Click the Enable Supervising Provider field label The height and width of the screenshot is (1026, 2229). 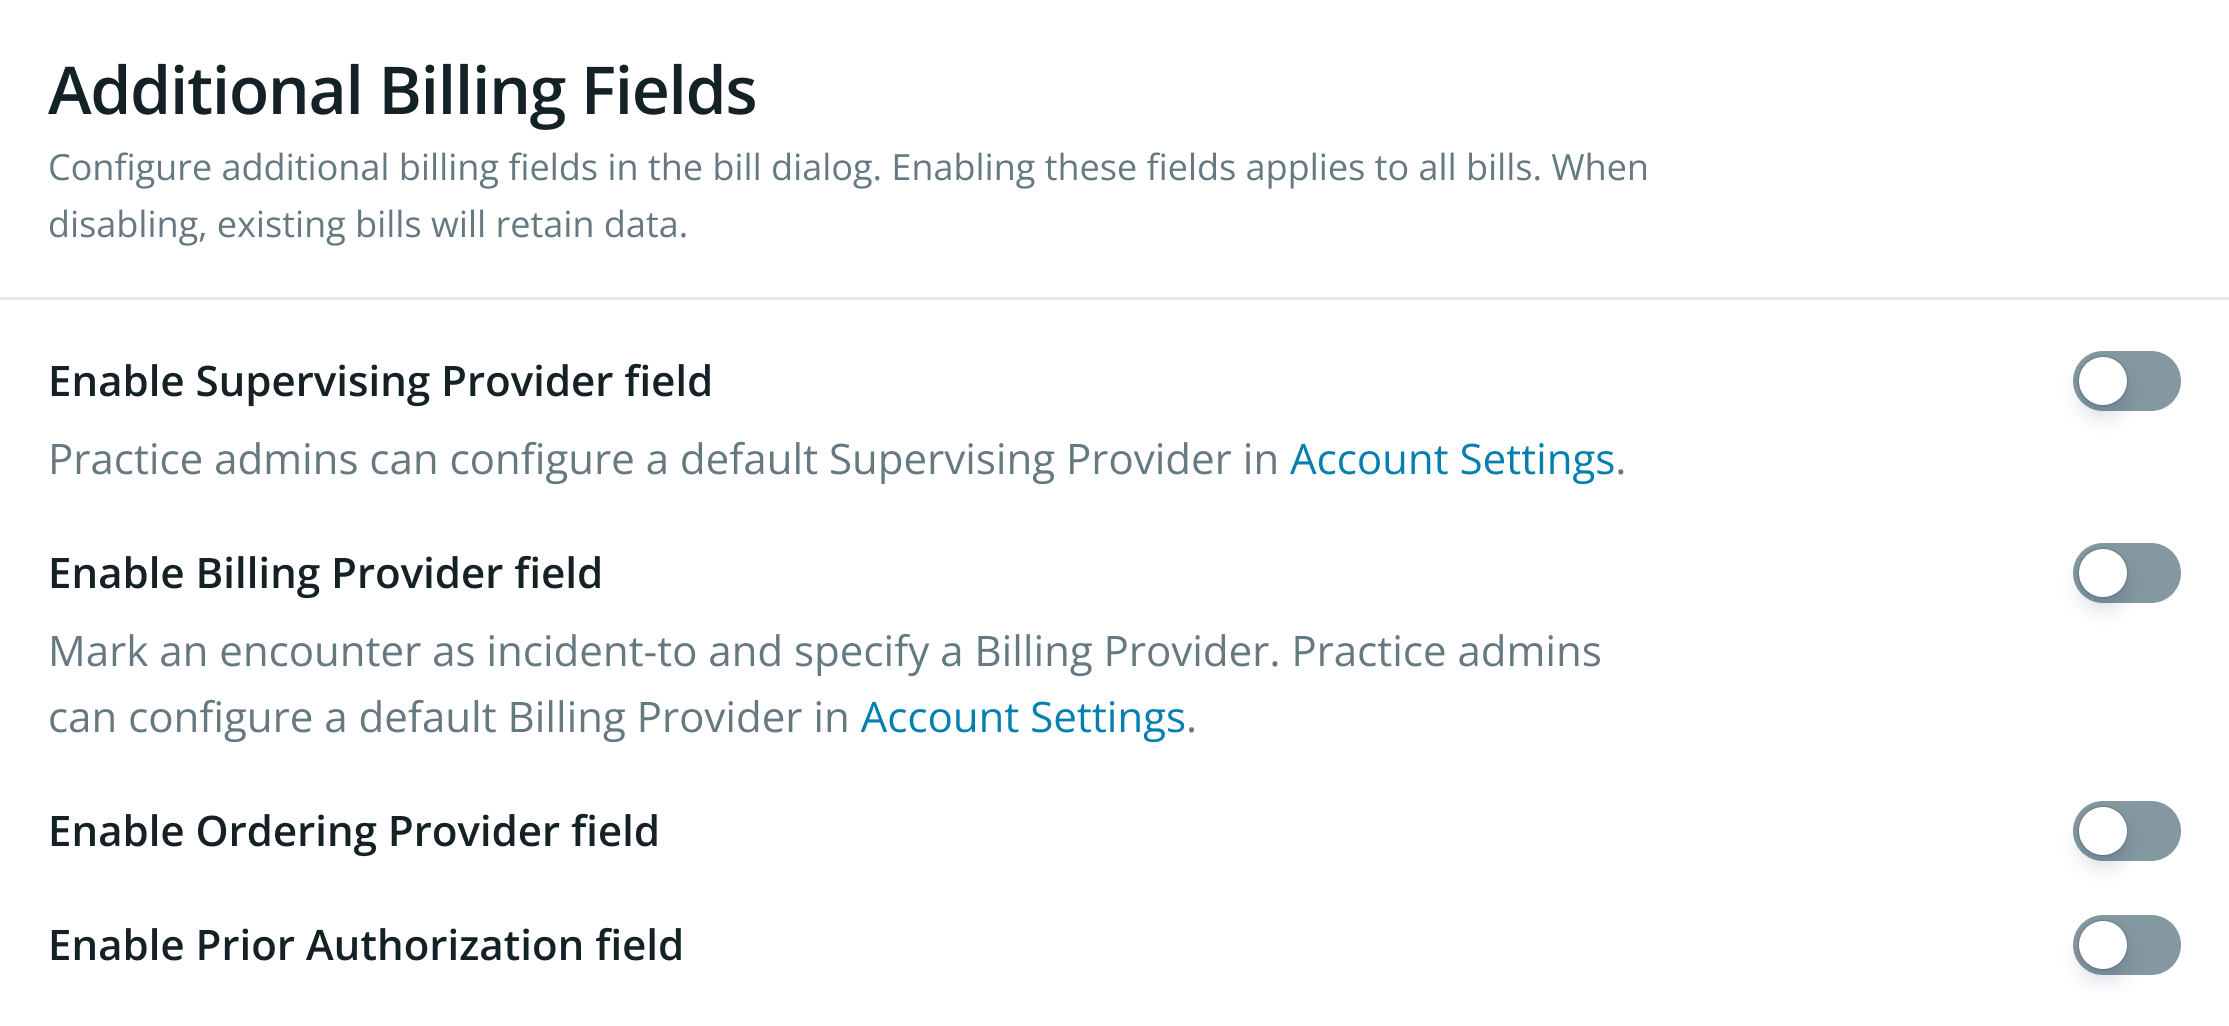coord(380,382)
